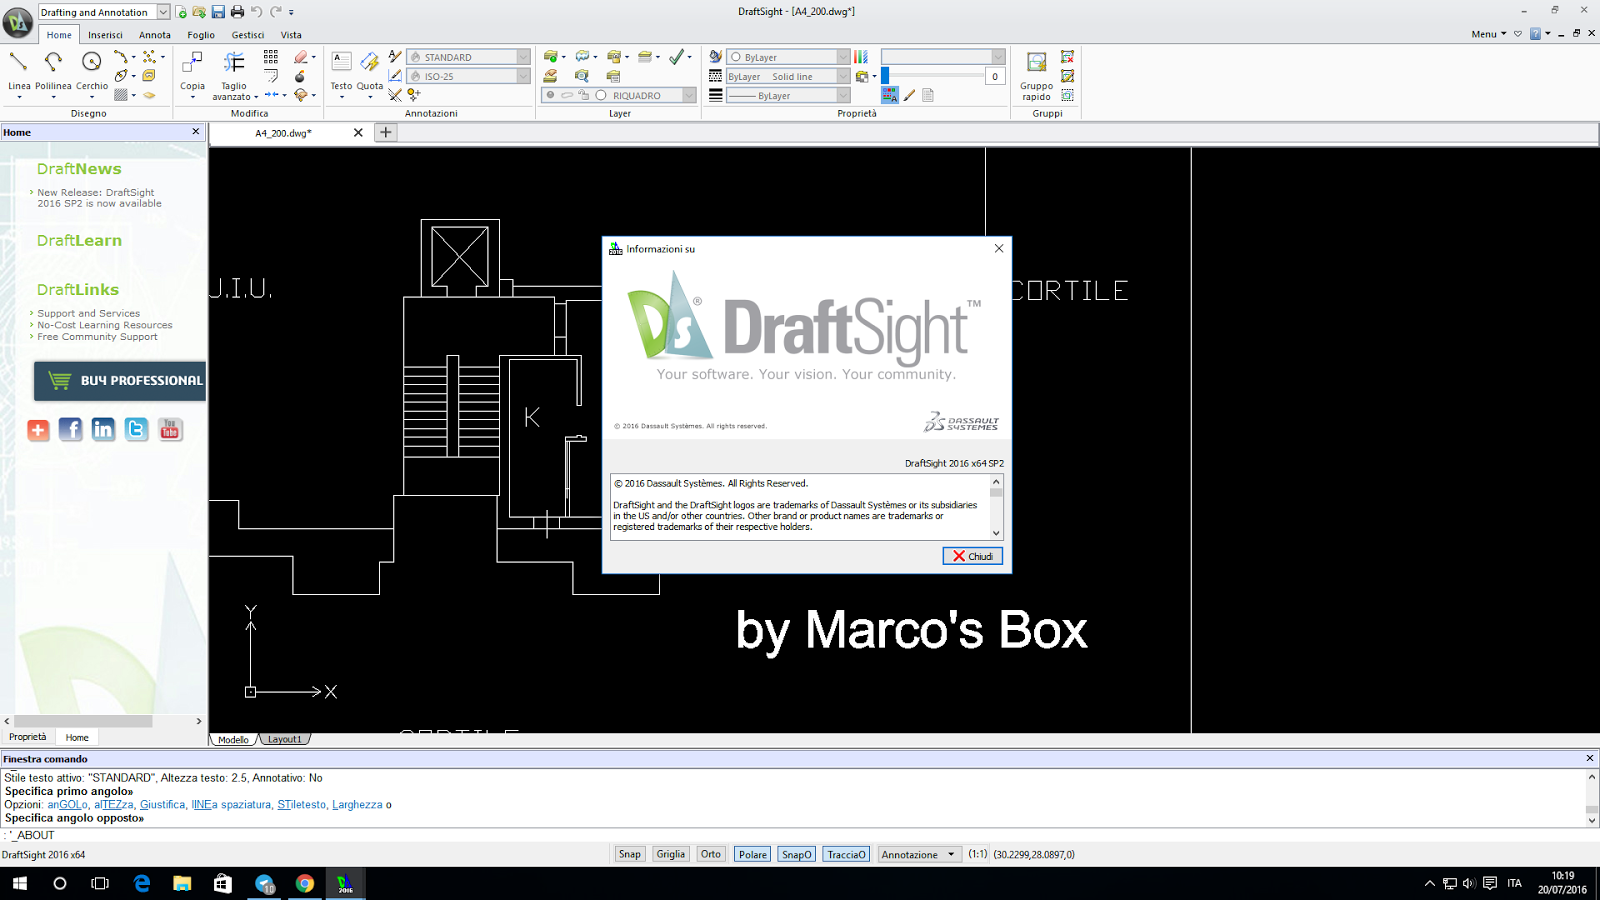Expand the Menu dropdown at top right

[1489, 34]
